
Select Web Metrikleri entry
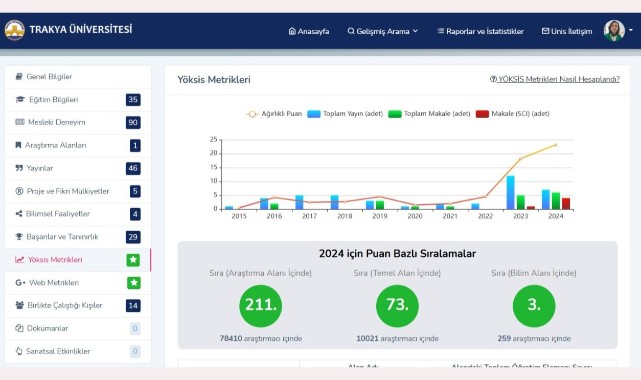78,283
